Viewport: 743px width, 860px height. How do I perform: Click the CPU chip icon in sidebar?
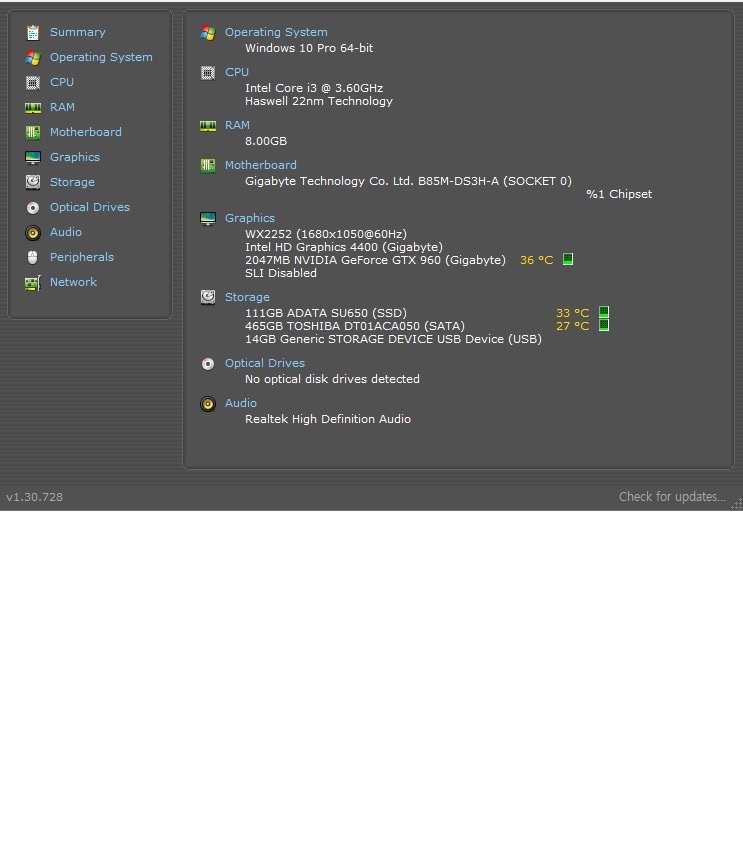(33, 83)
